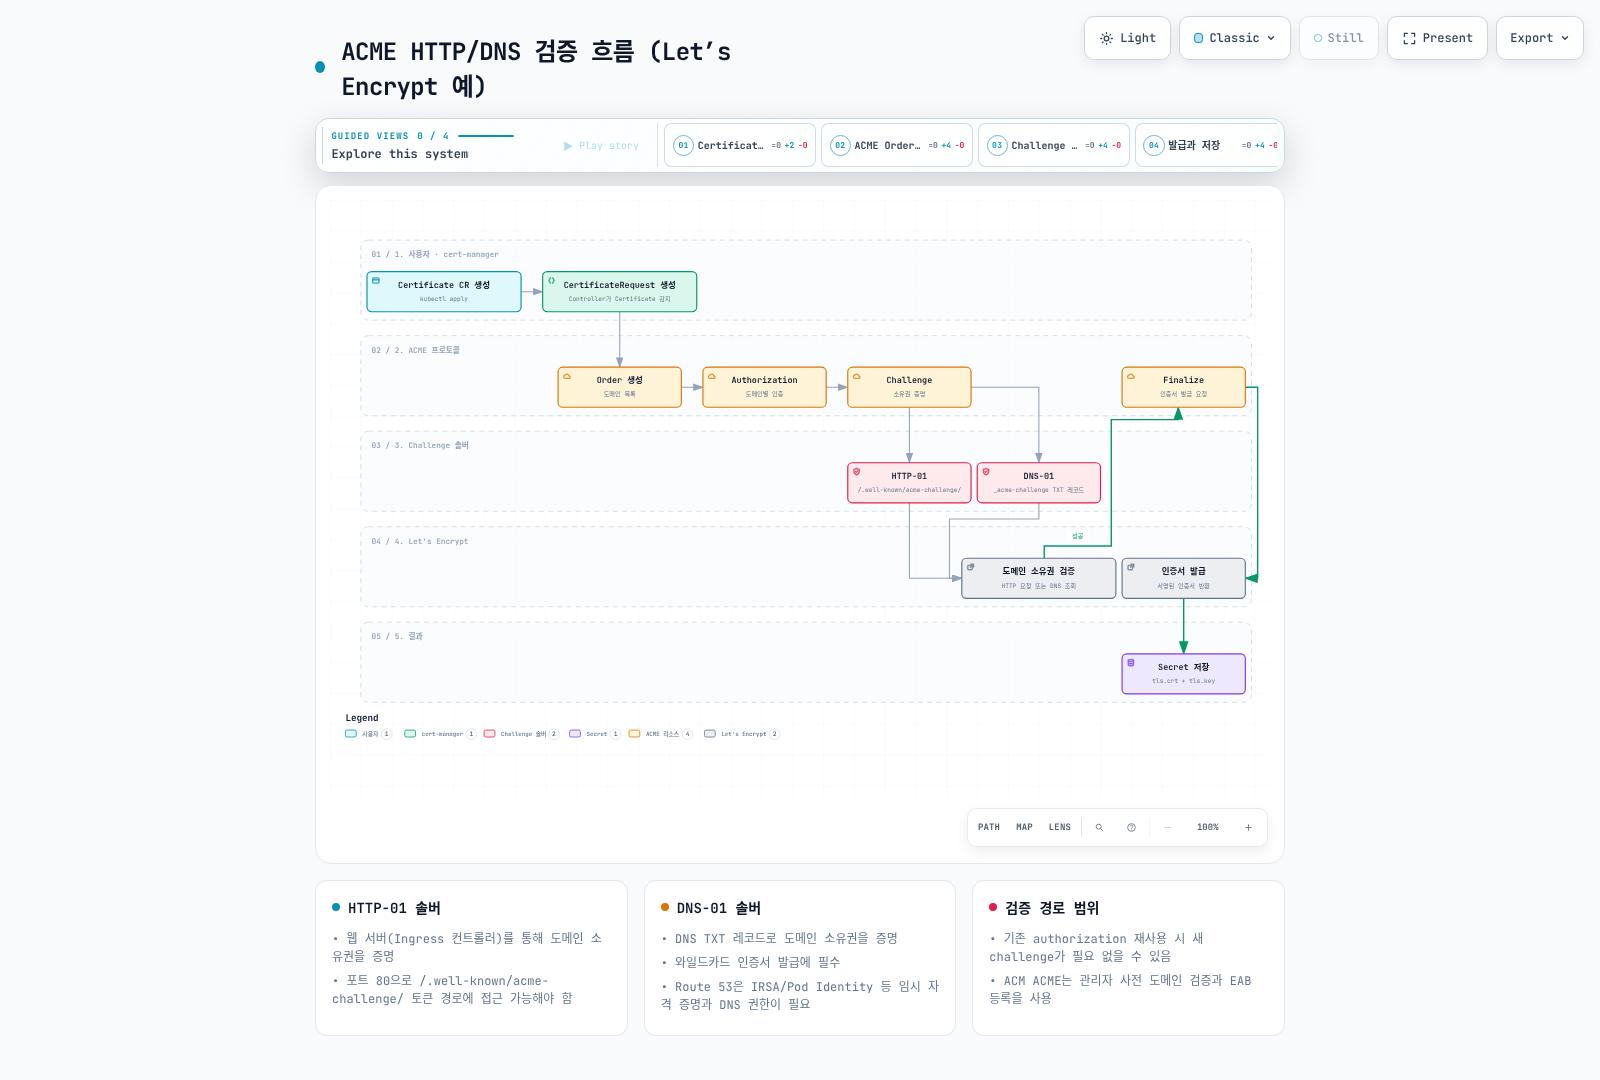Reset zoom via the 100% label

tap(1208, 827)
